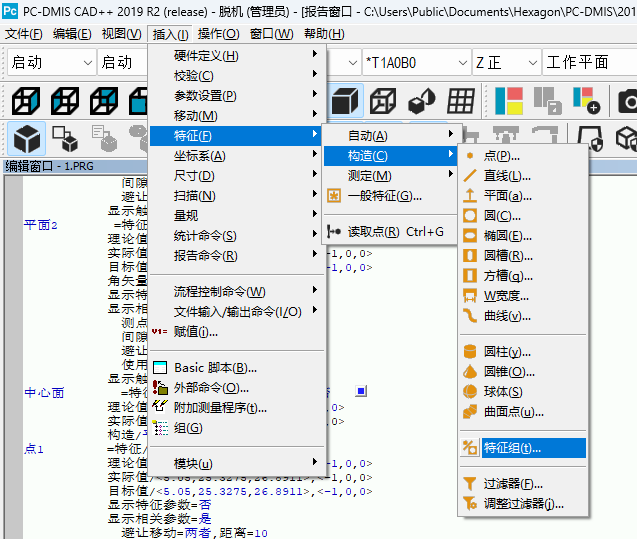This screenshot has height=539, width=637.
Task: Select the grid view icon in toolbar
Action: [x=461, y=101]
